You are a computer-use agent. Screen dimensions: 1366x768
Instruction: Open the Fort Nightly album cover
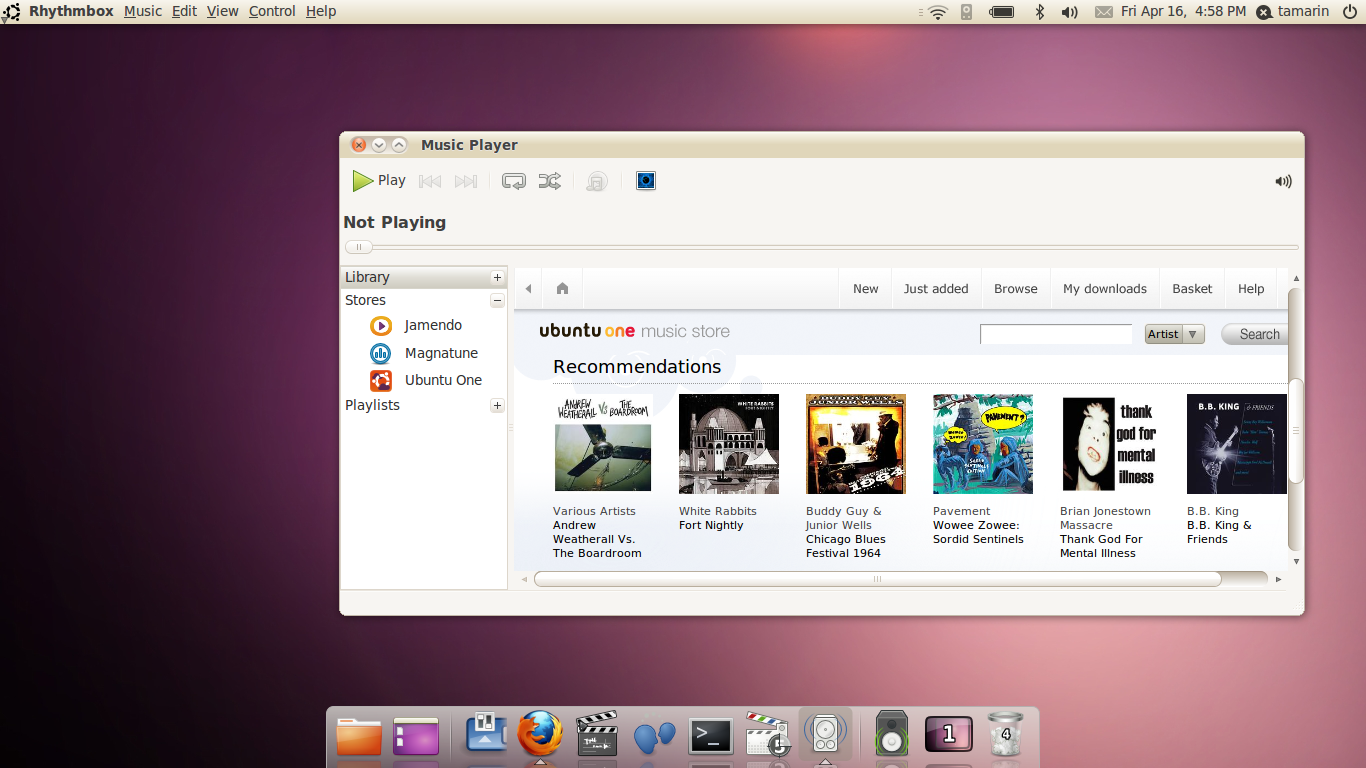point(729,444)
